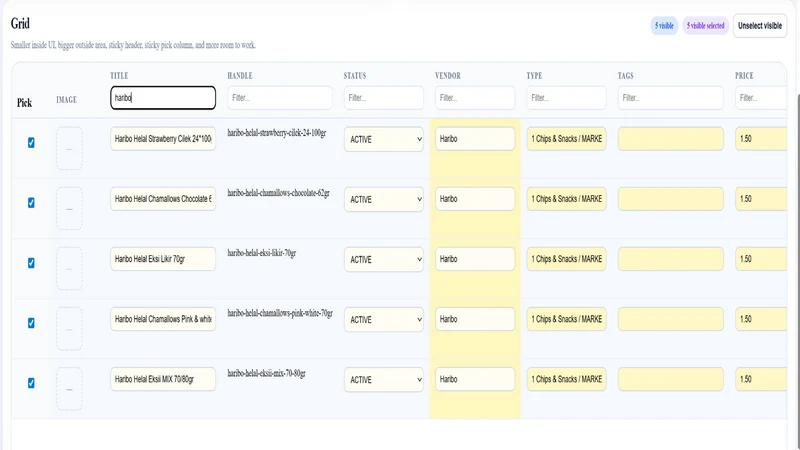
Task: Toggle the Haribo Helal Eksi Likir row checkbox
Action: tap(31, 263)
